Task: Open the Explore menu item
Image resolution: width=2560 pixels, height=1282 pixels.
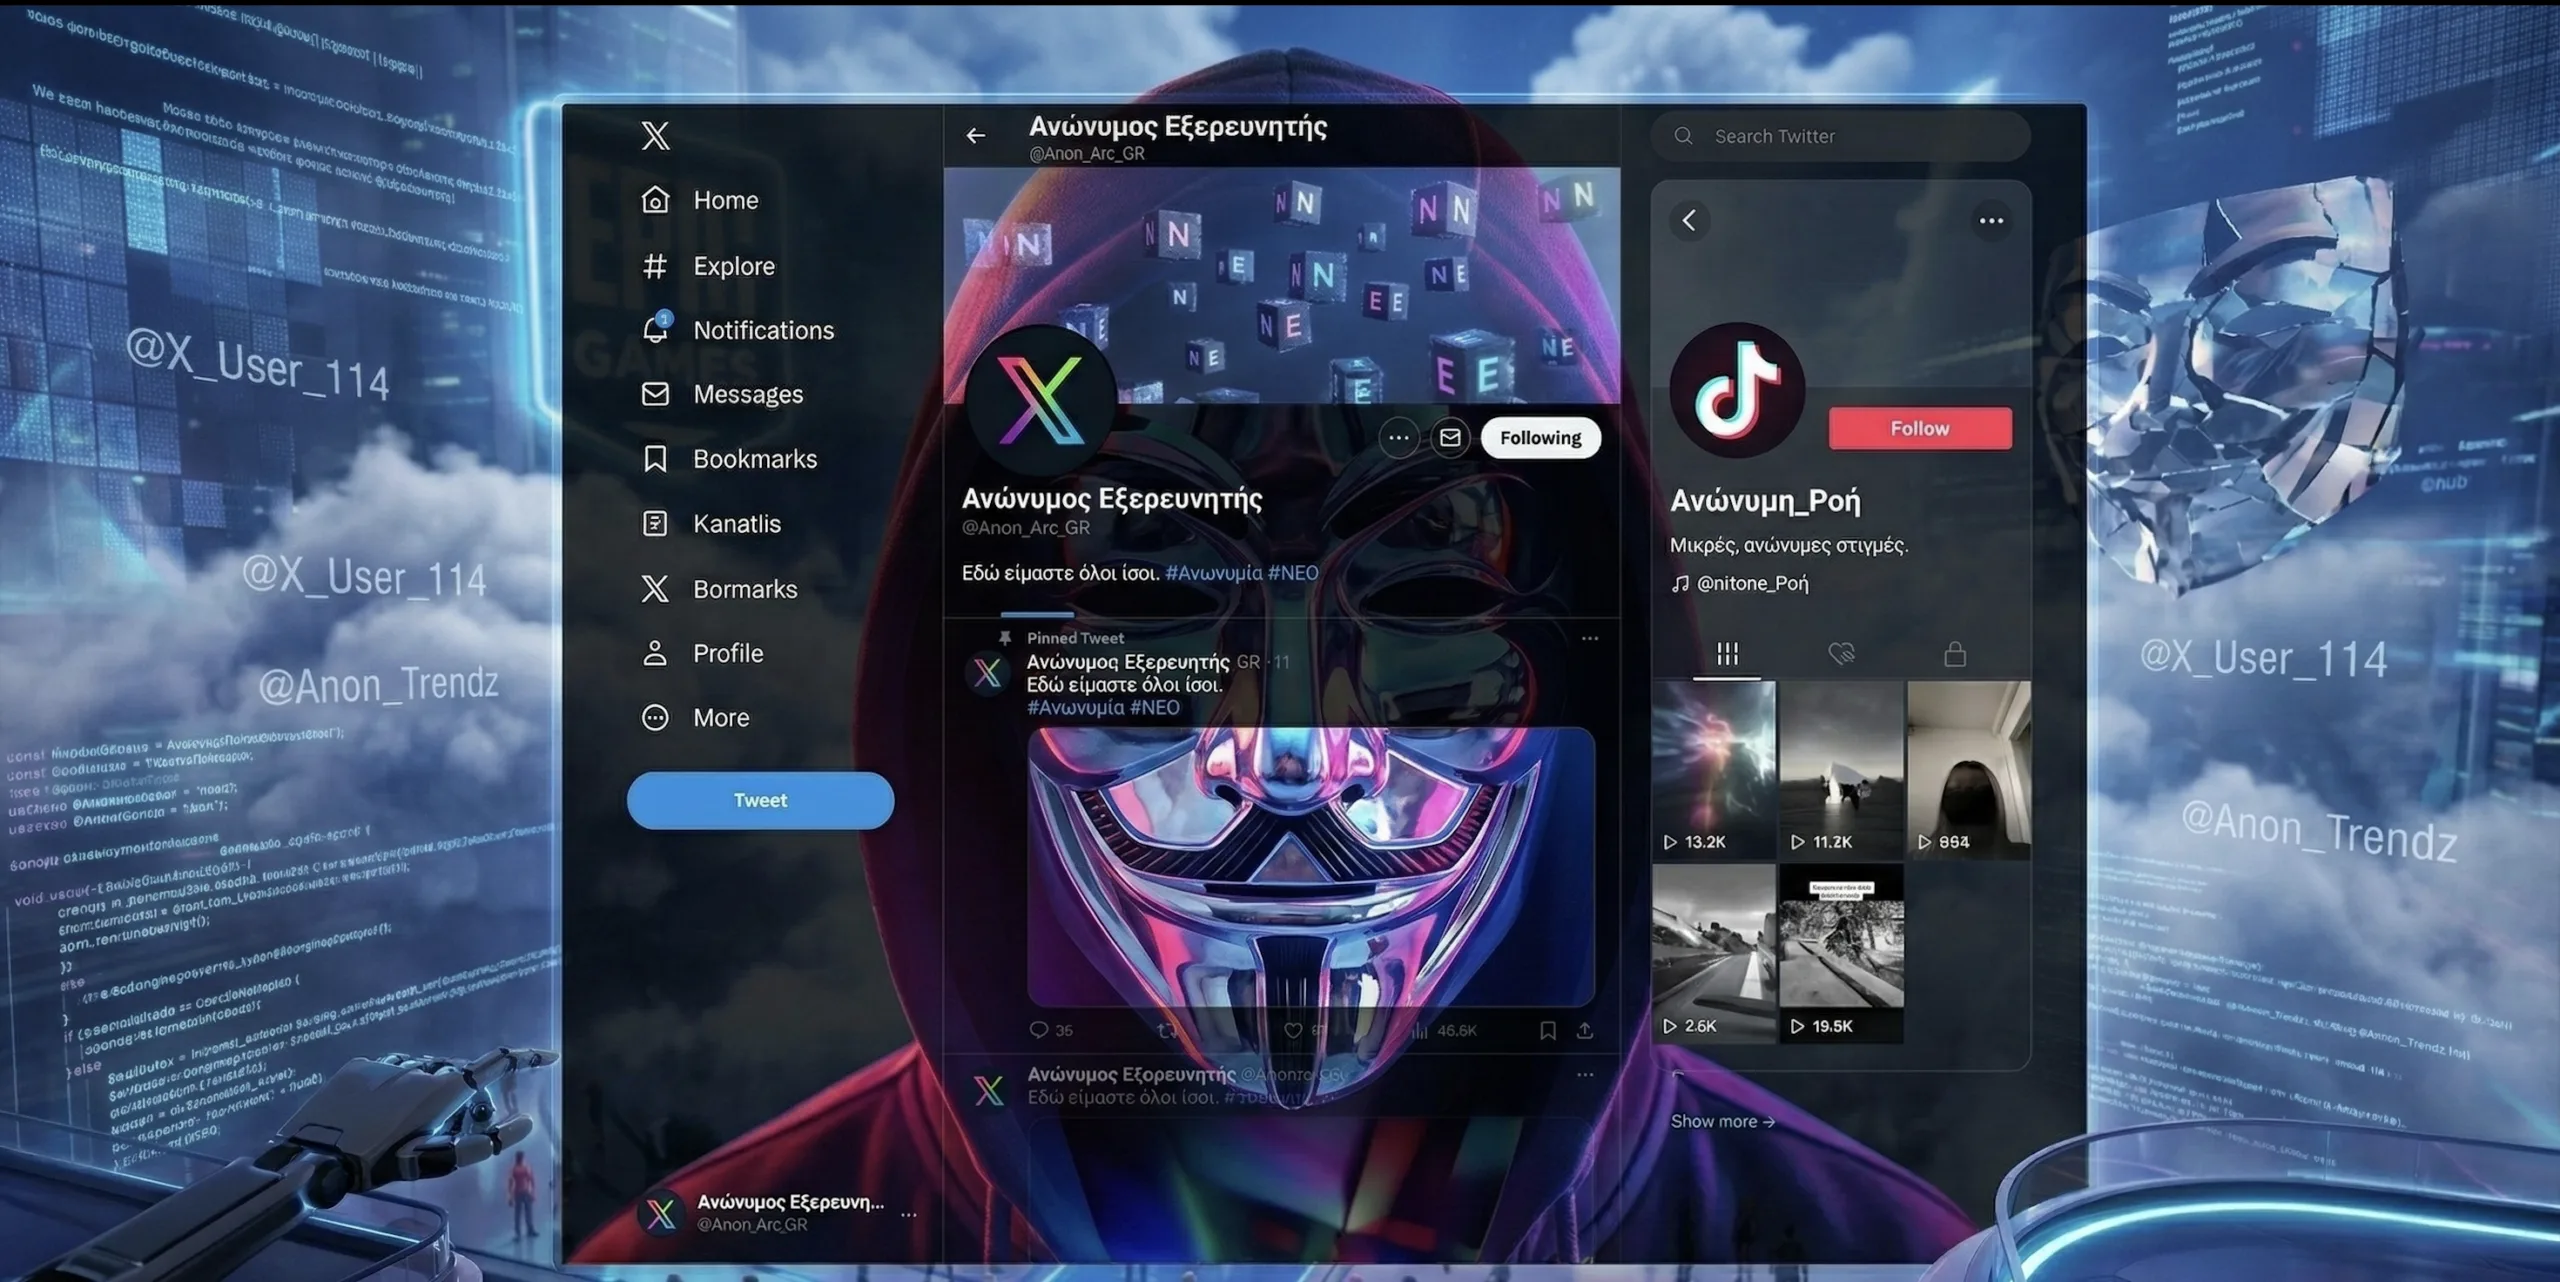Action: [x=733, y=266]
